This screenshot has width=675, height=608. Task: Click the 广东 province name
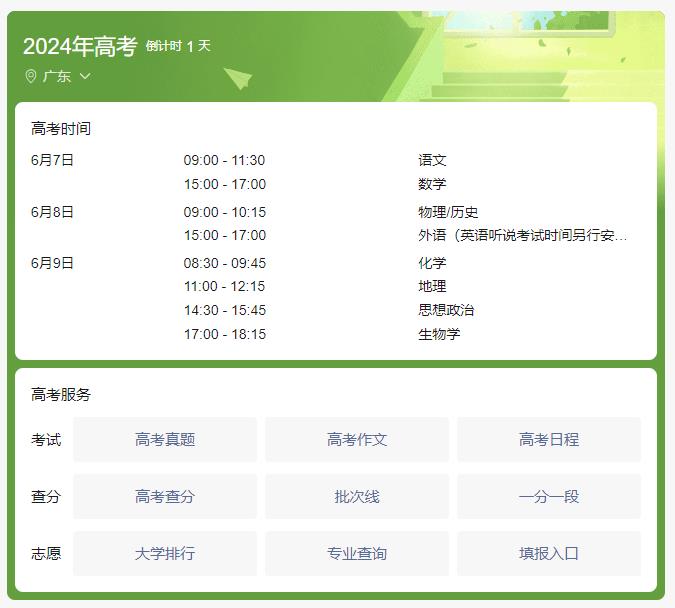[x=57, y=76]
